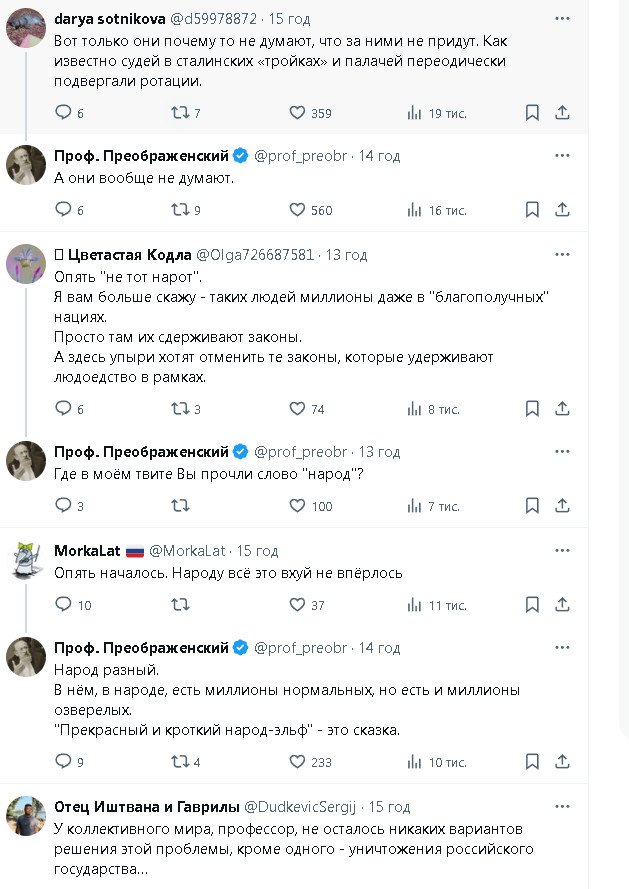Image resolution: width=629 pixels, height=889 pixels.
Task: Toggle like on tweet with 100 likes
Action: 297,506
